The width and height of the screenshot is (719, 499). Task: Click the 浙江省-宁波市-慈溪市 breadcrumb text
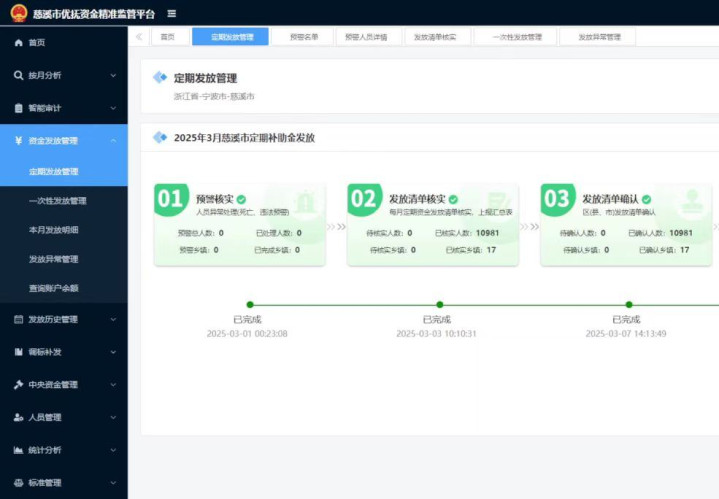[x=214, y=96]
